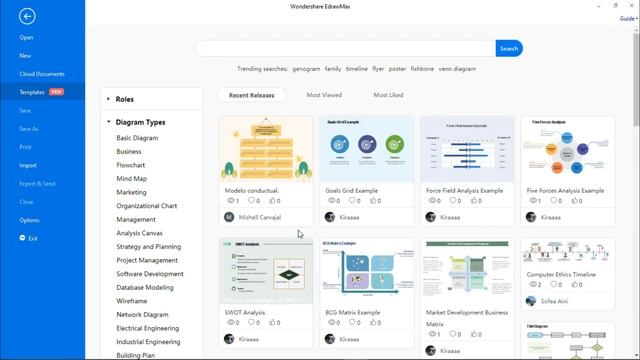640x360 pixels.
Task: Open SWOT Analysis template thumbnail
Action: click(x=266, y=271)
